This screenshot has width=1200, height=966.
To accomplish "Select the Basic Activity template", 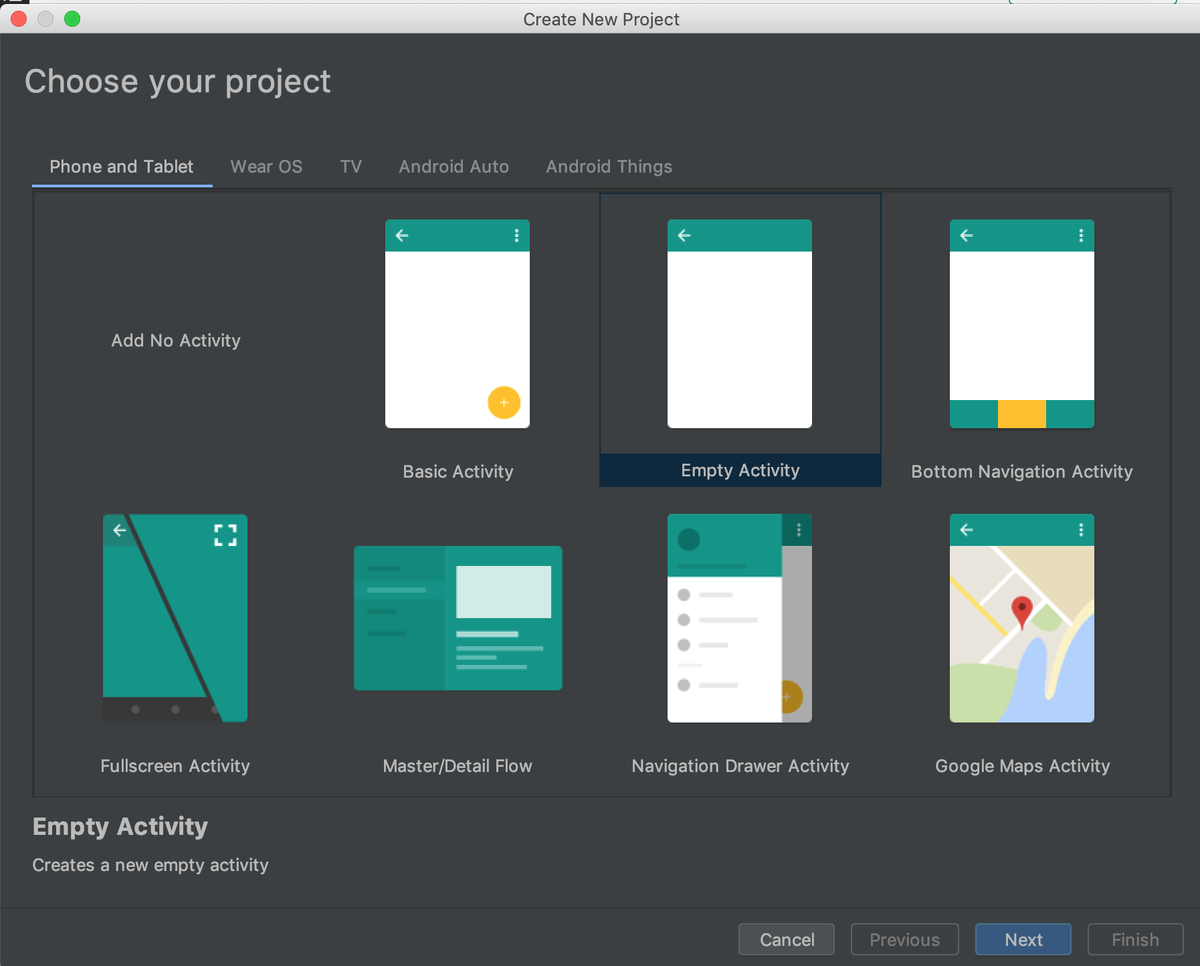I will [x=457, y=323].
